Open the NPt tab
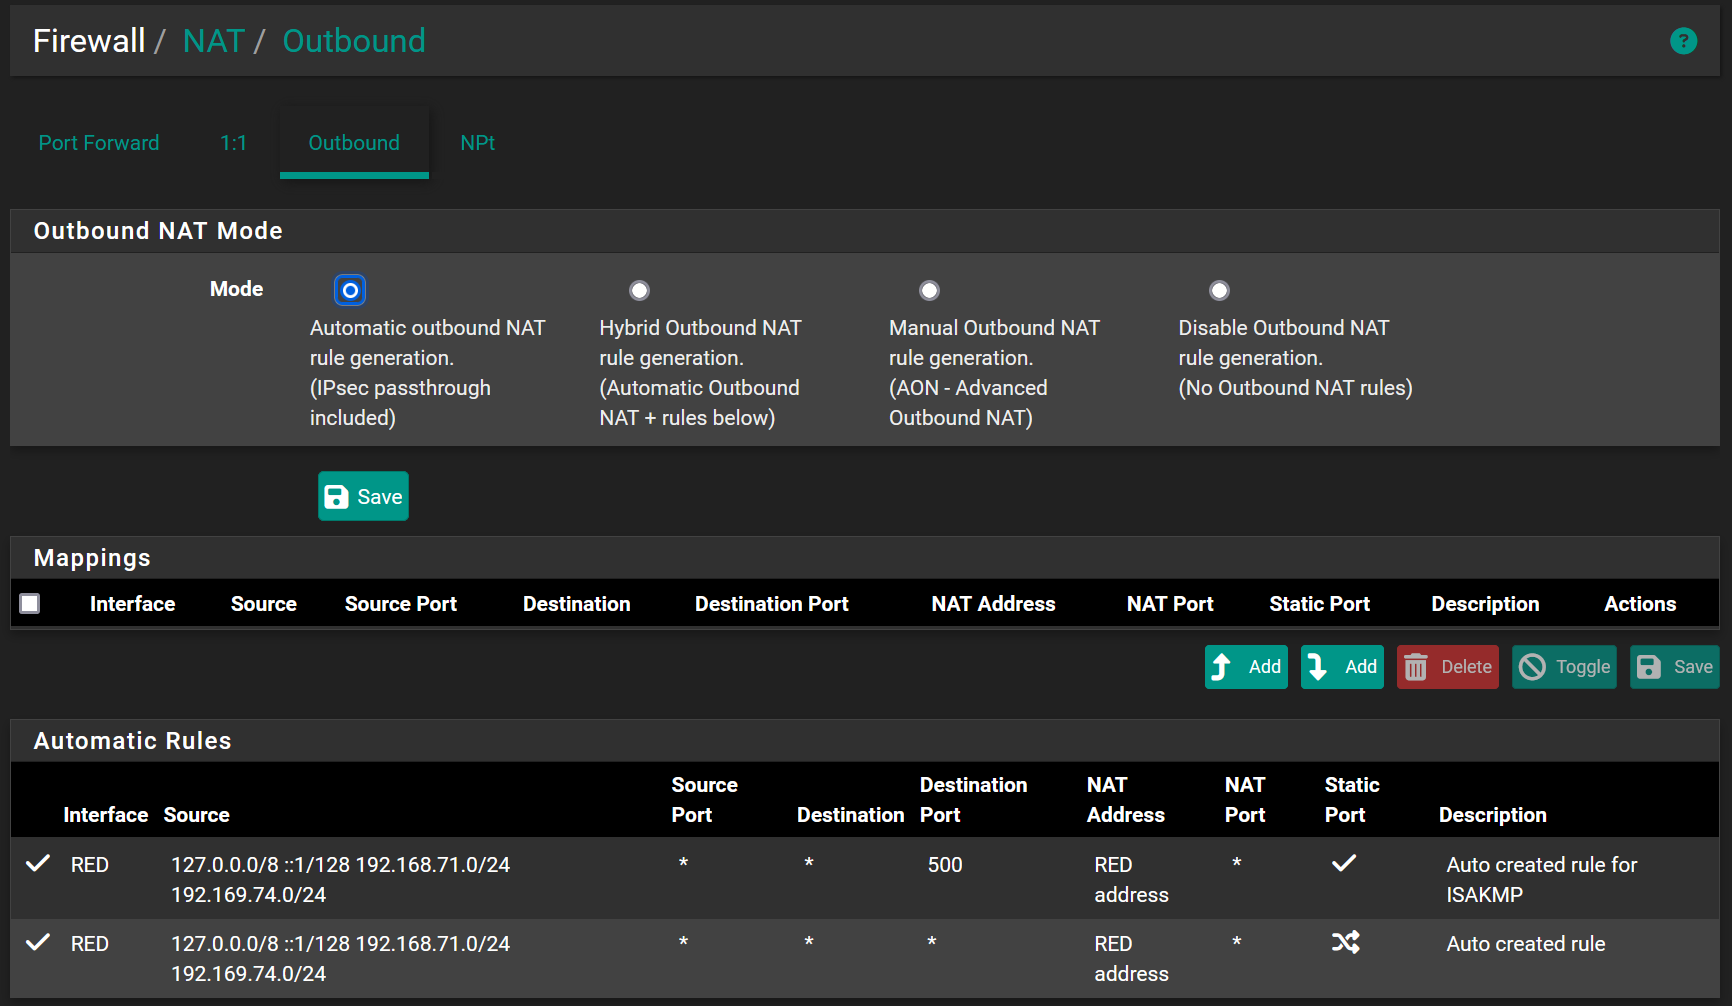The image size is (1732, 1006). coord(477,143)
